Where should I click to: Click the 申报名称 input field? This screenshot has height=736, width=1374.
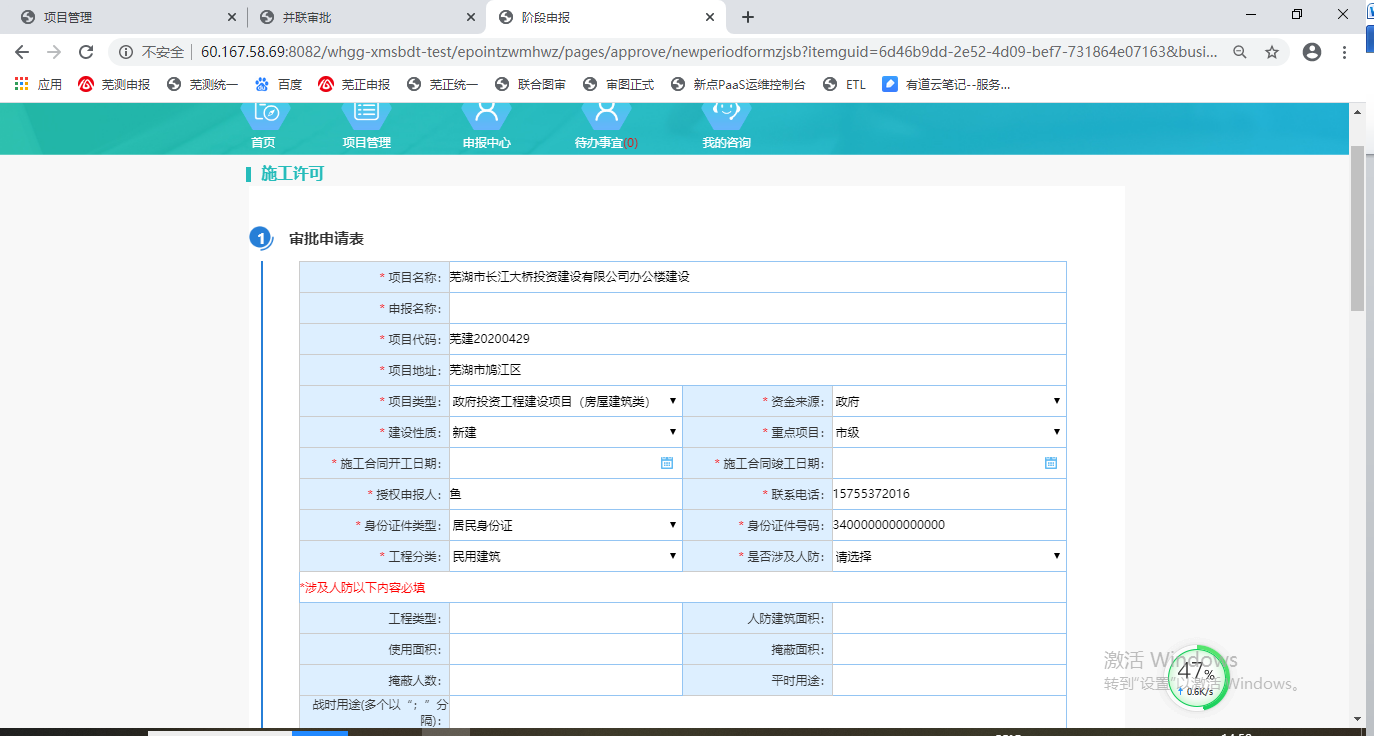(757, 308)
